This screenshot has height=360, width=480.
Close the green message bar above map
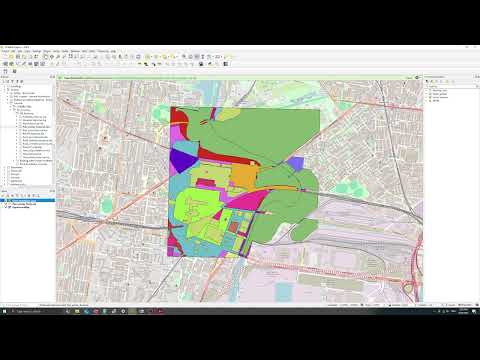[x=417, y=78]
